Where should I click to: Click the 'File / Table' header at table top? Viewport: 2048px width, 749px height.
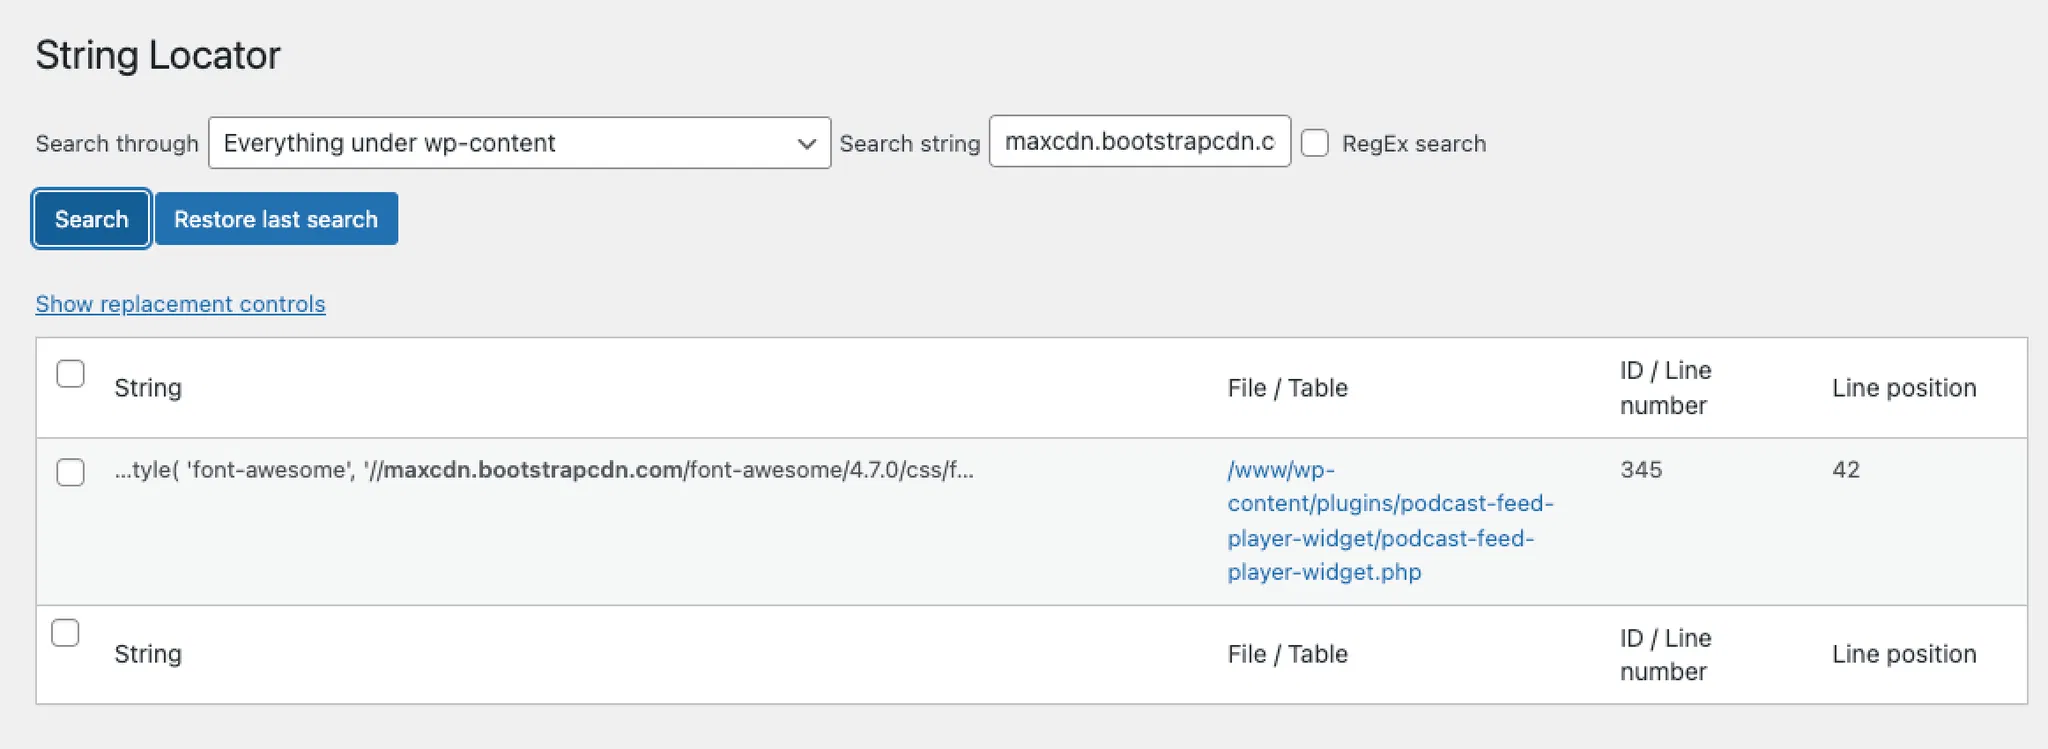click(x=1287, y=388)
